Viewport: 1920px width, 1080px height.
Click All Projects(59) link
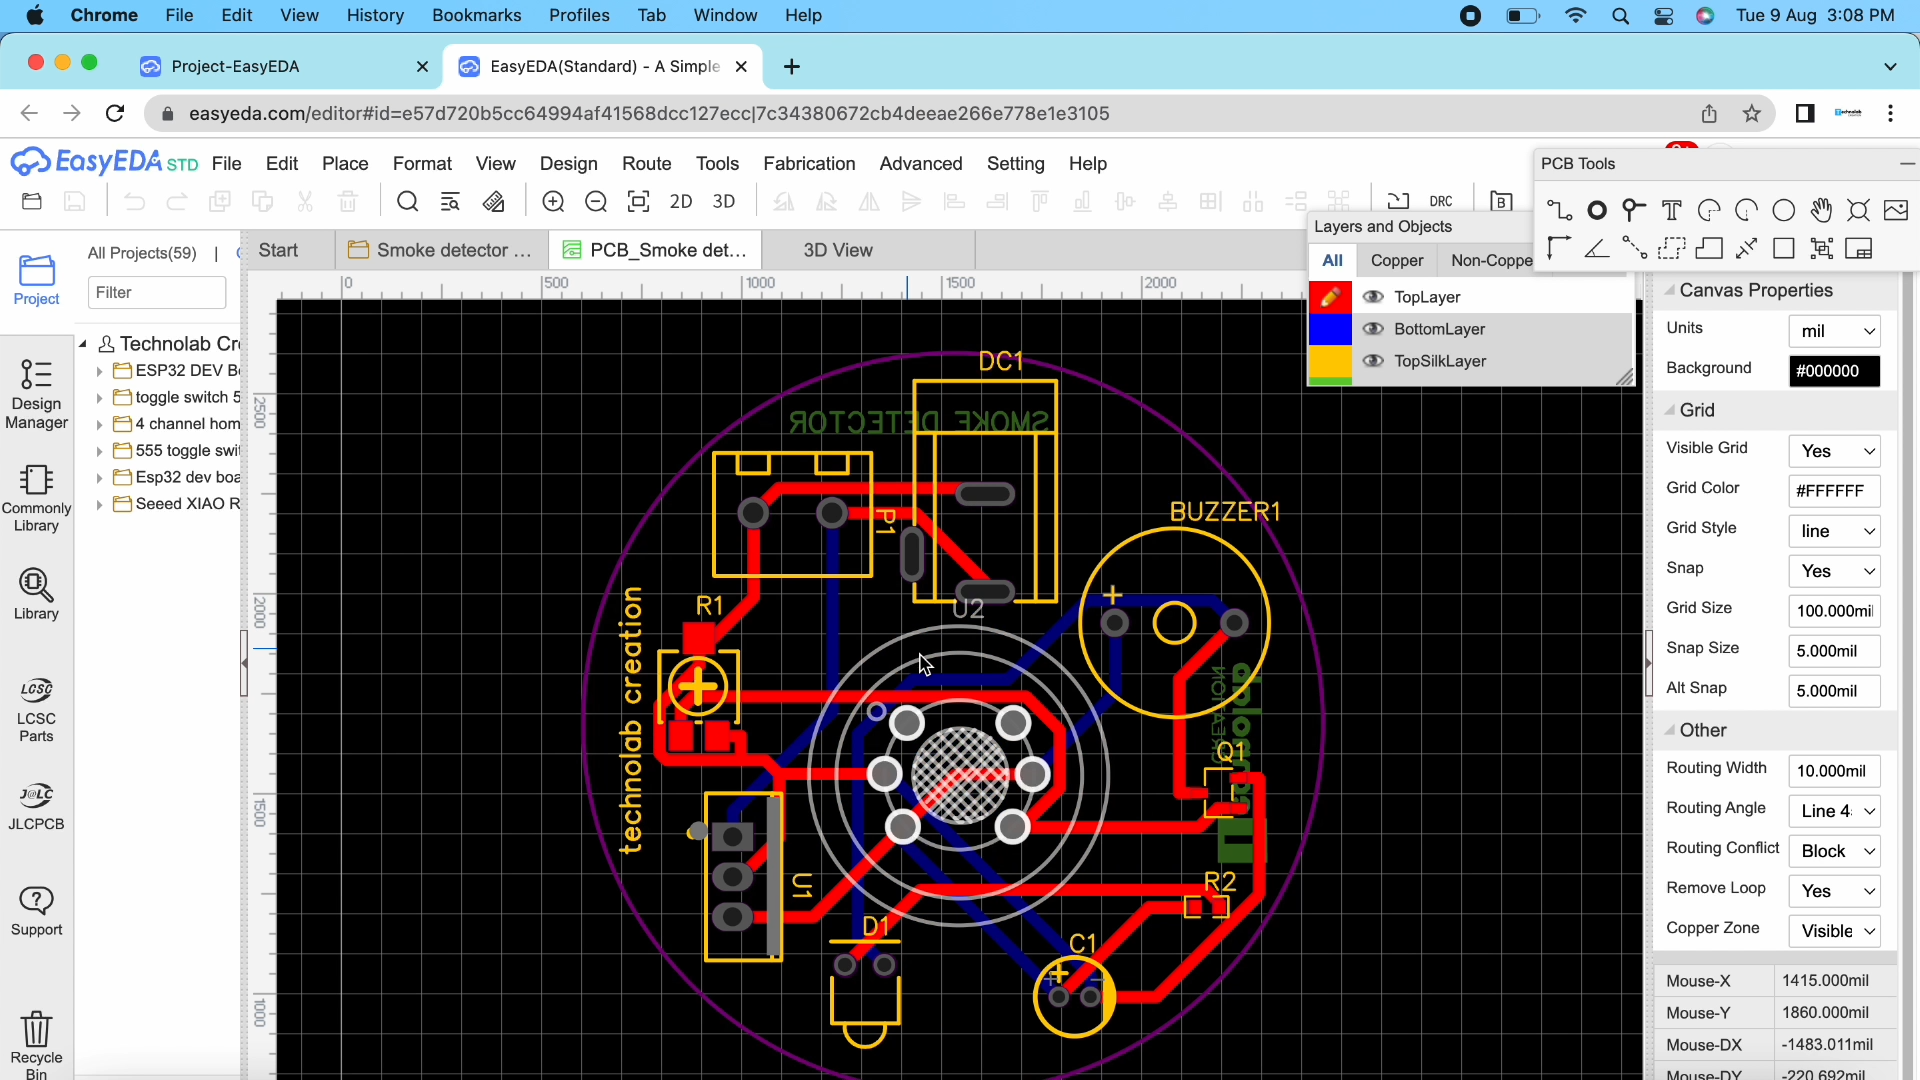point(142,253)
